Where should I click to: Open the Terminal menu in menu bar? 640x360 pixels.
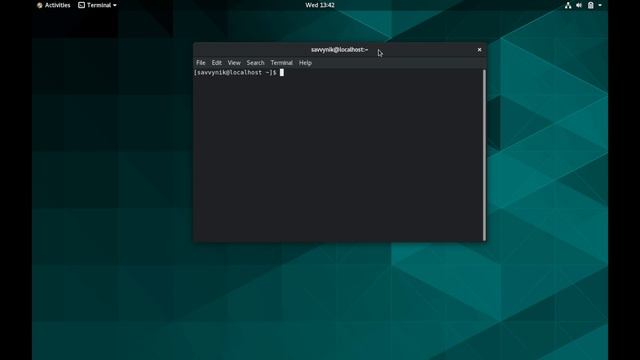pyautogui.click(x=282, y=63)
